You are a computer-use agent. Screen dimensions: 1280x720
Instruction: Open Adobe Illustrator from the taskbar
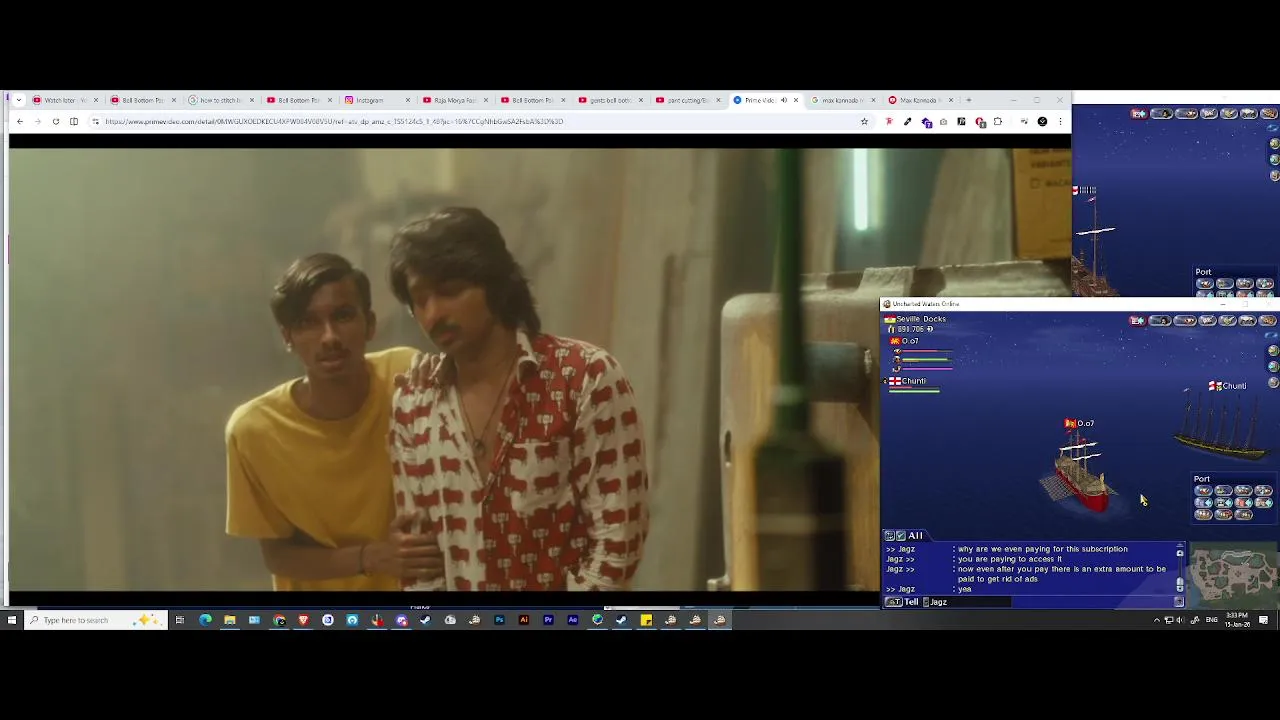(524, 620)
